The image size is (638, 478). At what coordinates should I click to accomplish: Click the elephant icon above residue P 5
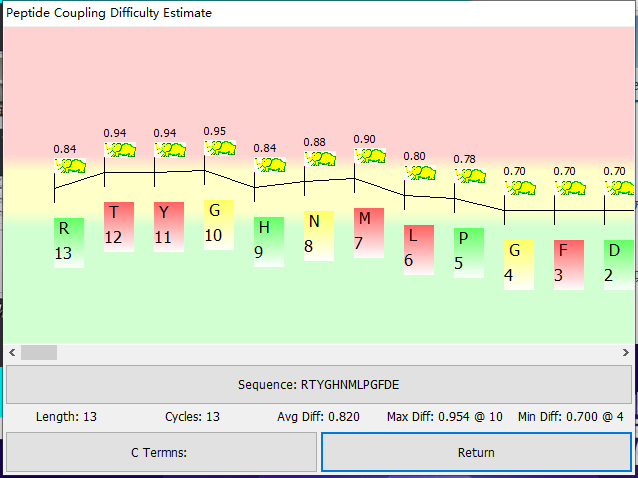[x=470, y=176]
